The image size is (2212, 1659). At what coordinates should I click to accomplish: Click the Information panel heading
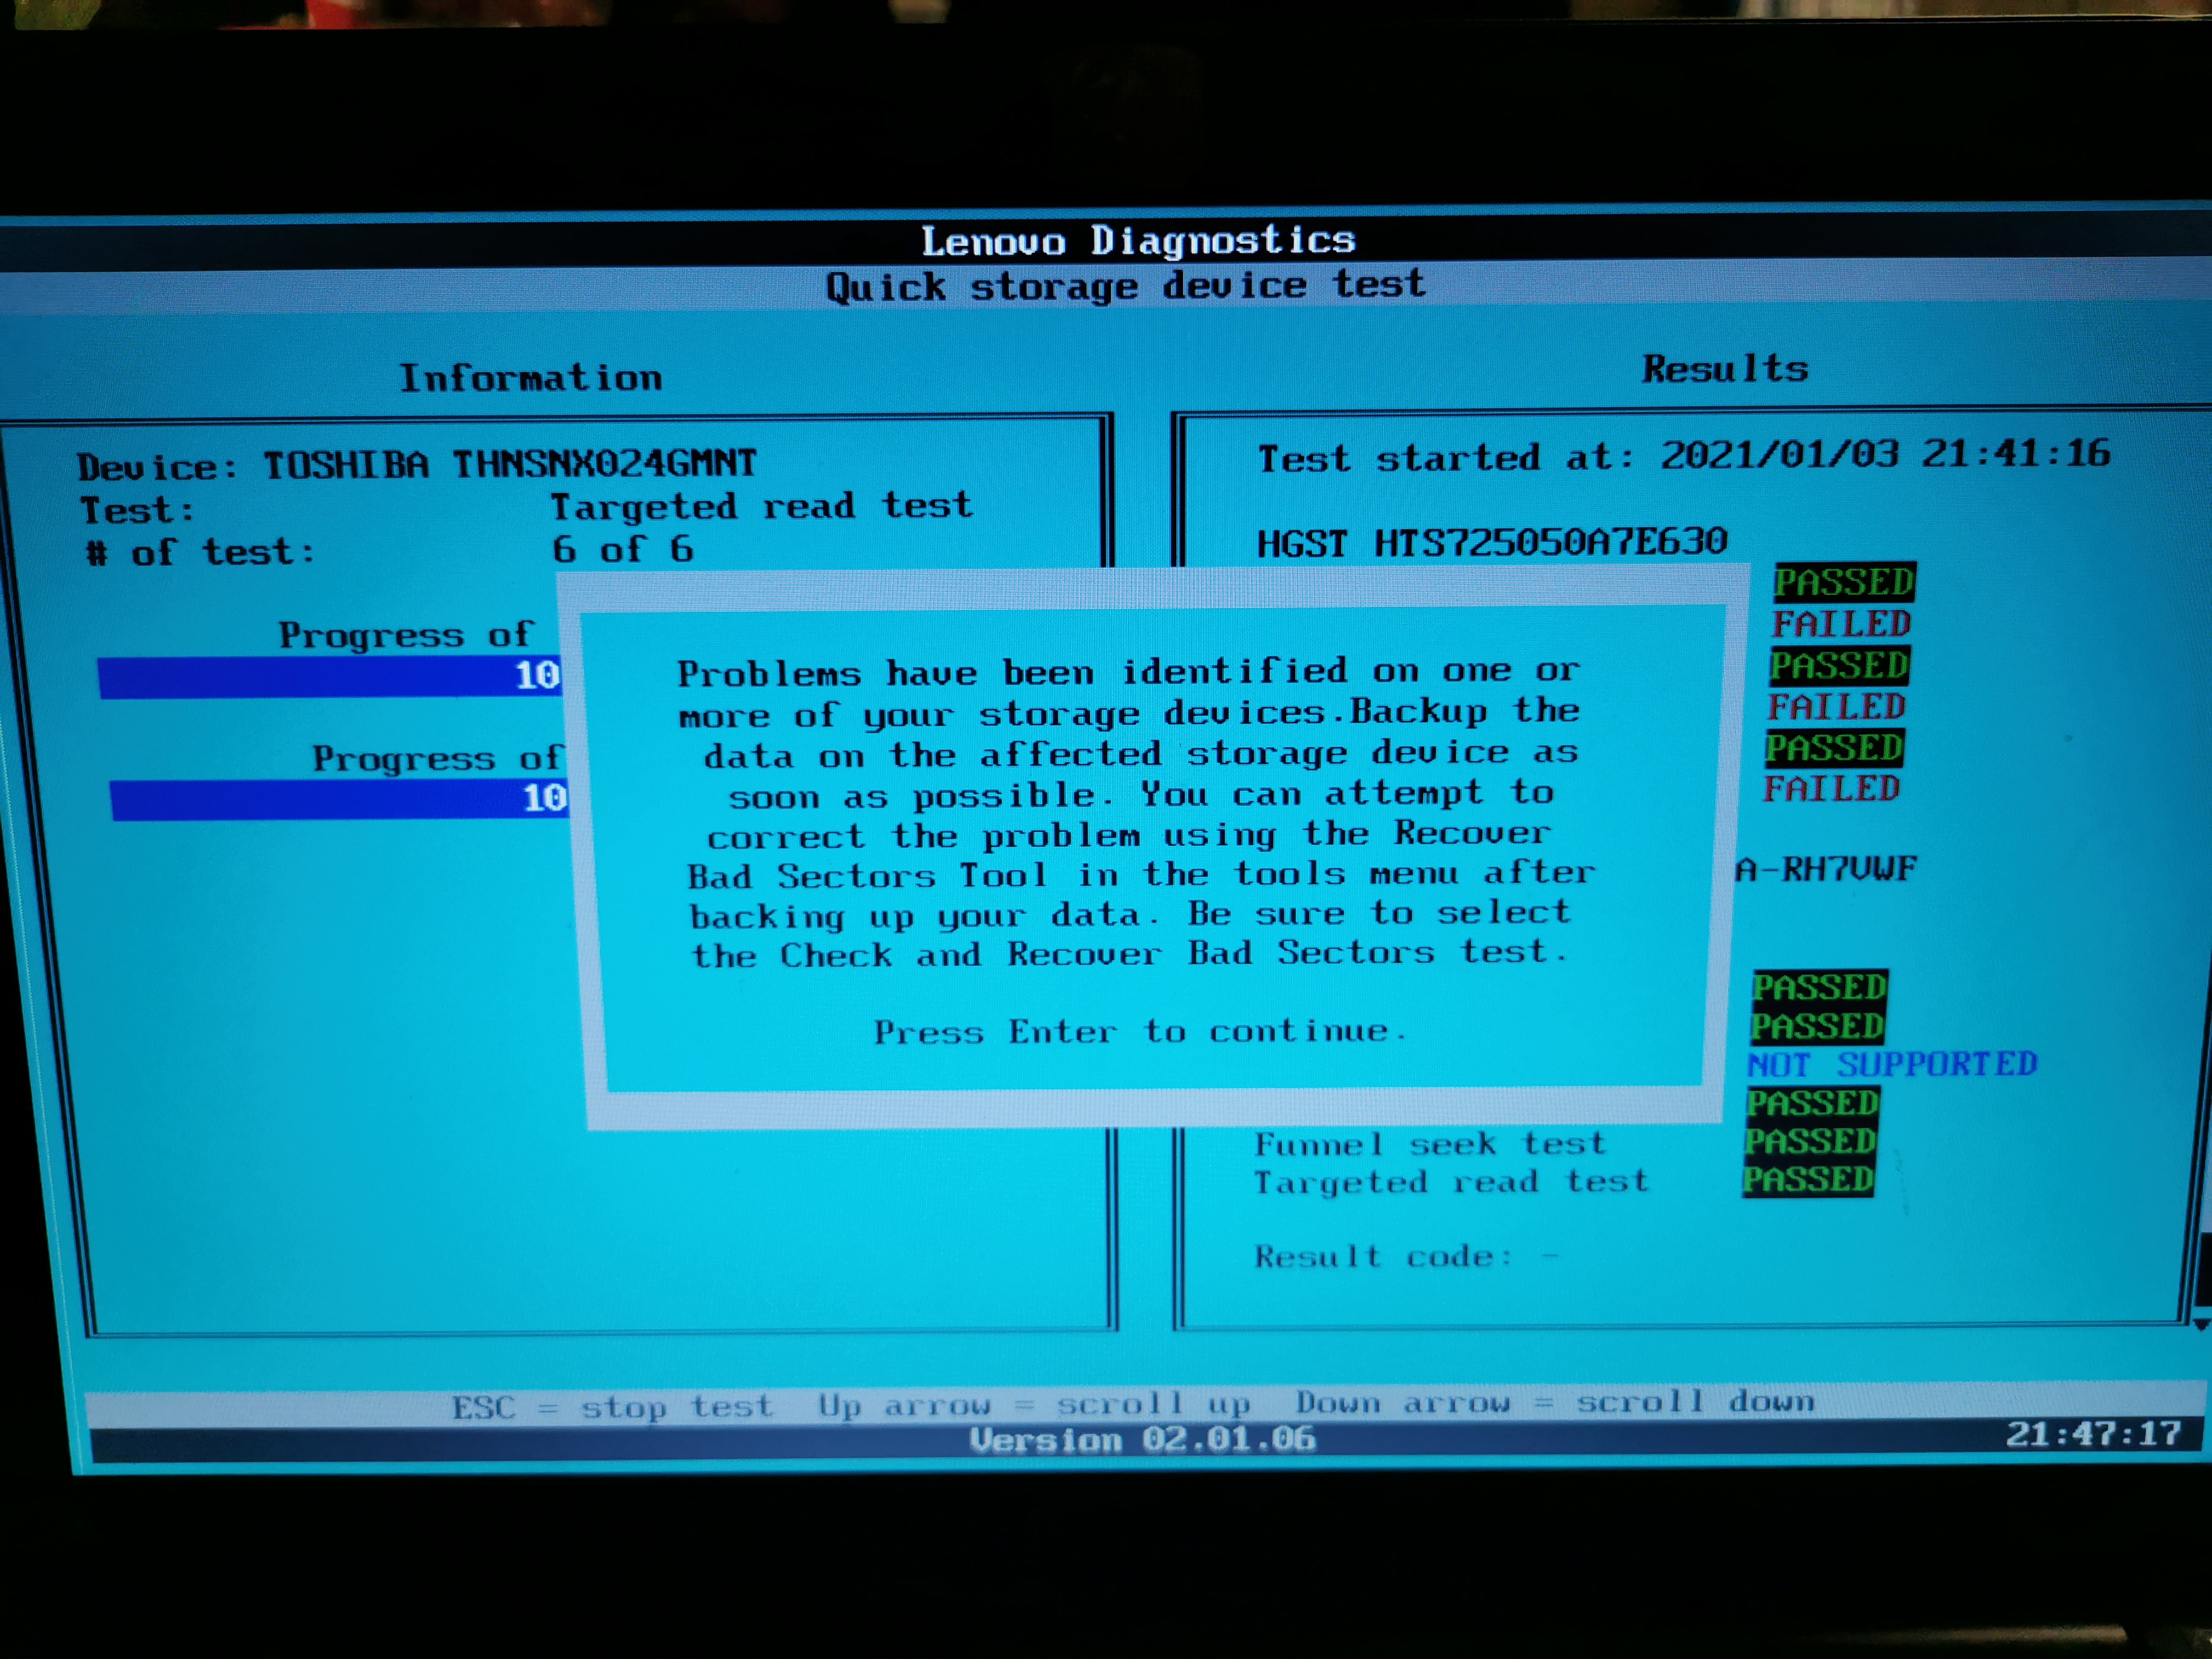click(x=530, y=378)
